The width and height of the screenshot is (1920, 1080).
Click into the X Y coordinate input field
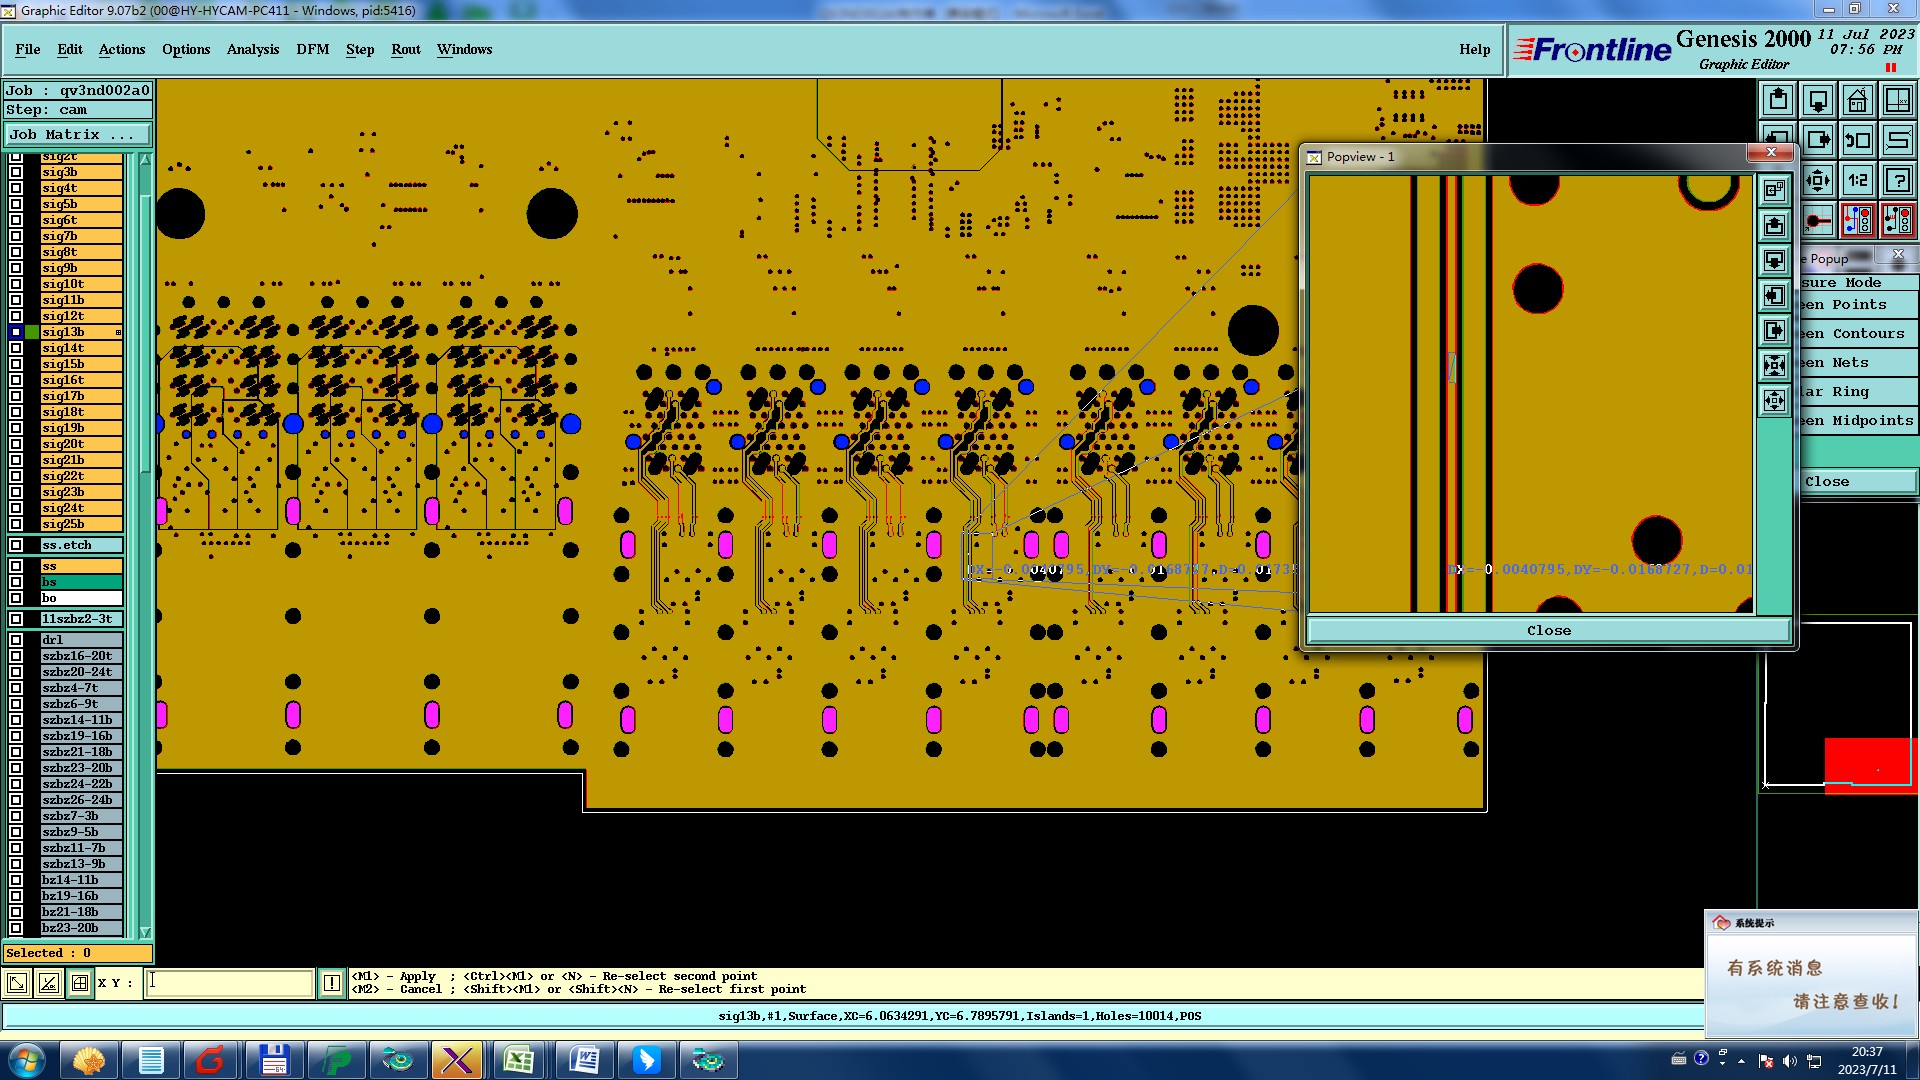230,983
